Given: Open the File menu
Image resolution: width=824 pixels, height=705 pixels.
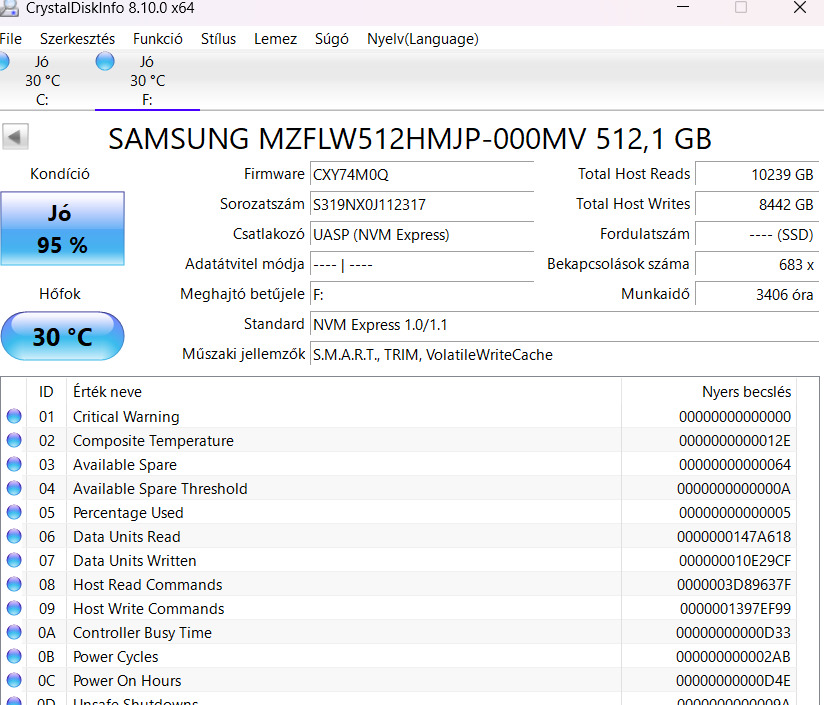Looking at the screenshot, I should 11,39.
